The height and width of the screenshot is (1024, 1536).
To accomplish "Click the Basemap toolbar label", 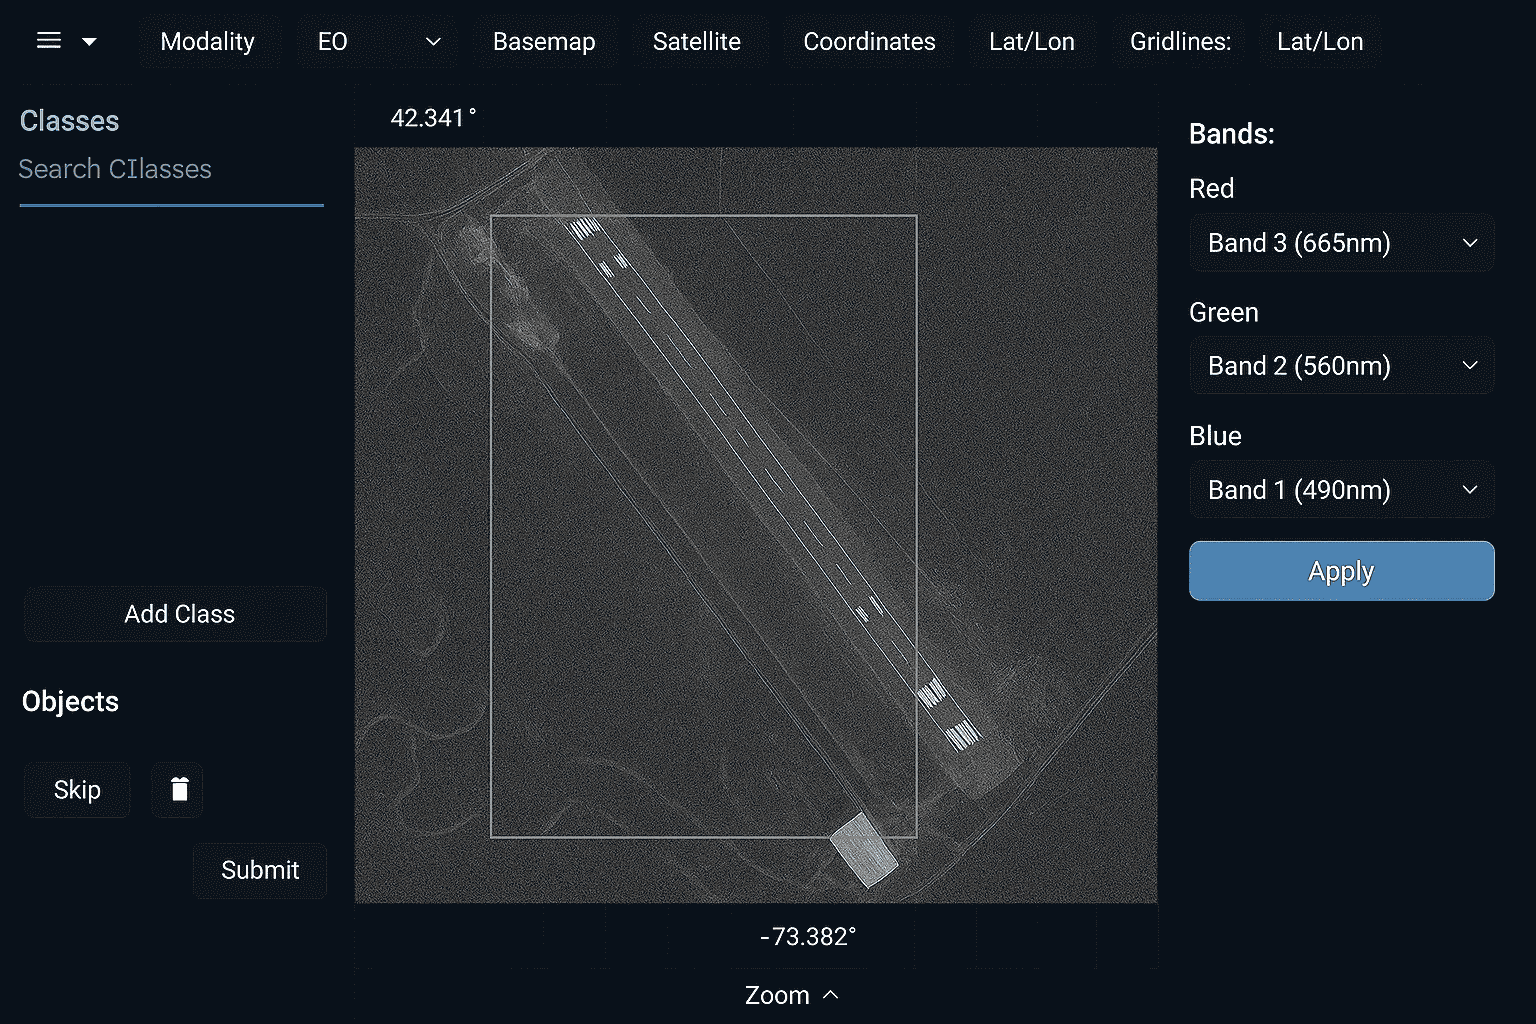I will 544,42.
